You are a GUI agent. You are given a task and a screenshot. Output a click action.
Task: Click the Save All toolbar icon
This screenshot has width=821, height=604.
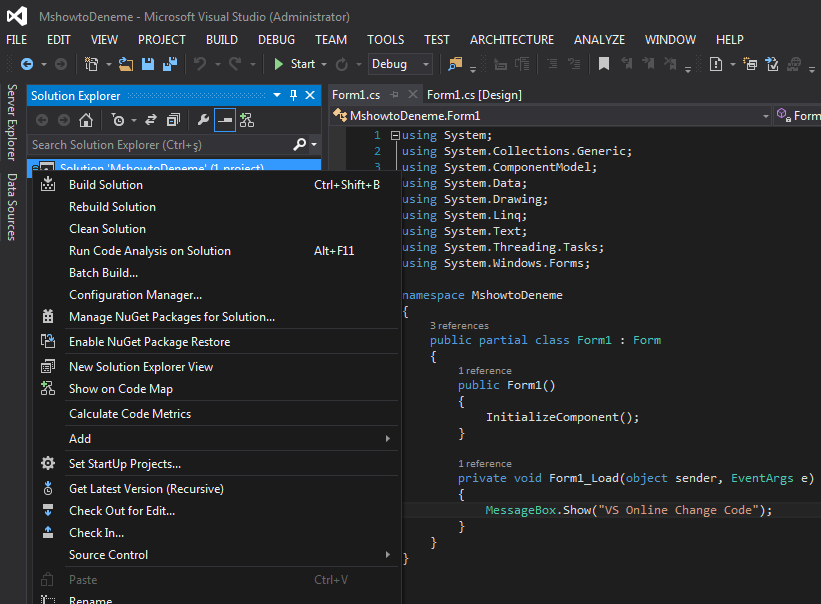click(x=170, y=64)
